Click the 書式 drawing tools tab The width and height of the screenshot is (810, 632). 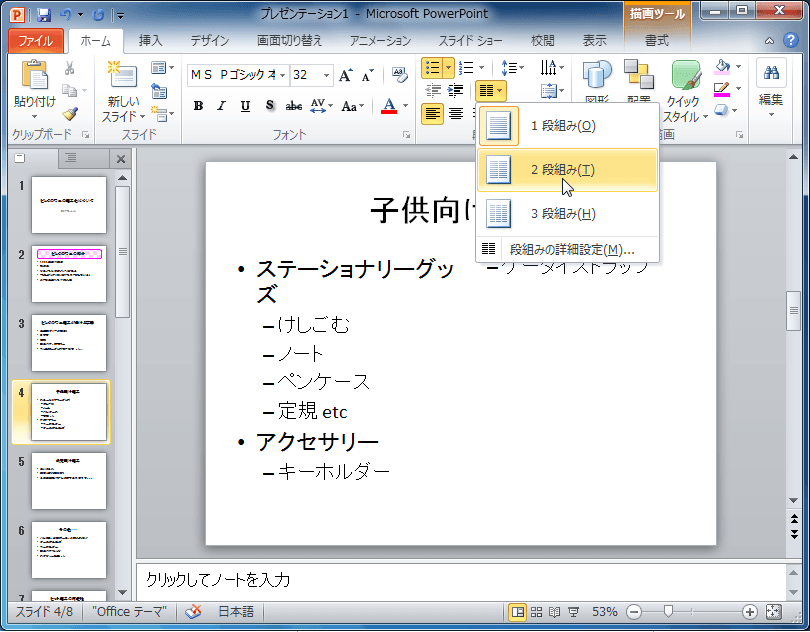tap(657, 41)
